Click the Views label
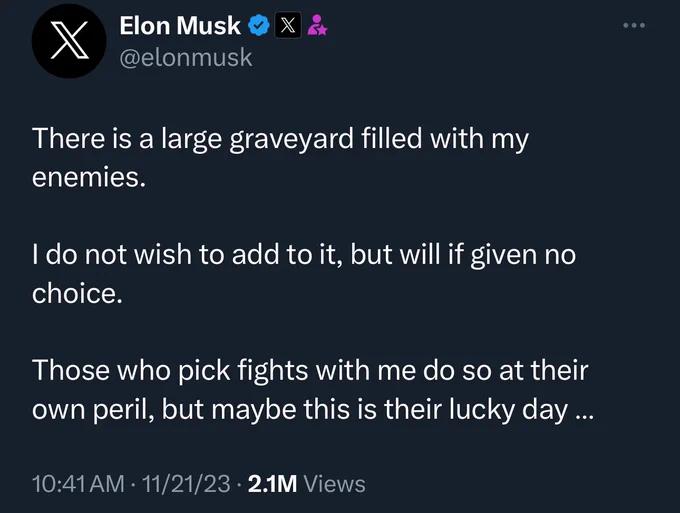Screen dimensions: 680x513 [334, 484]
